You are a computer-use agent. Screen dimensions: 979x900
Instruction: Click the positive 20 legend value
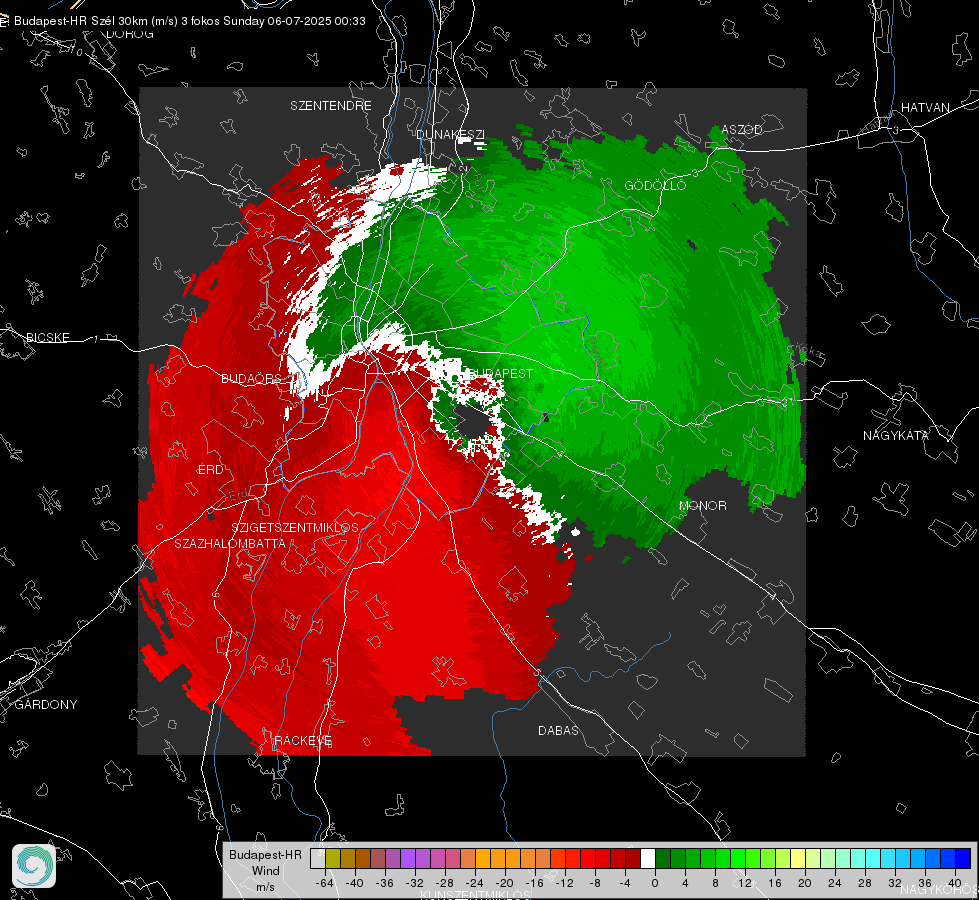[805, 883]
